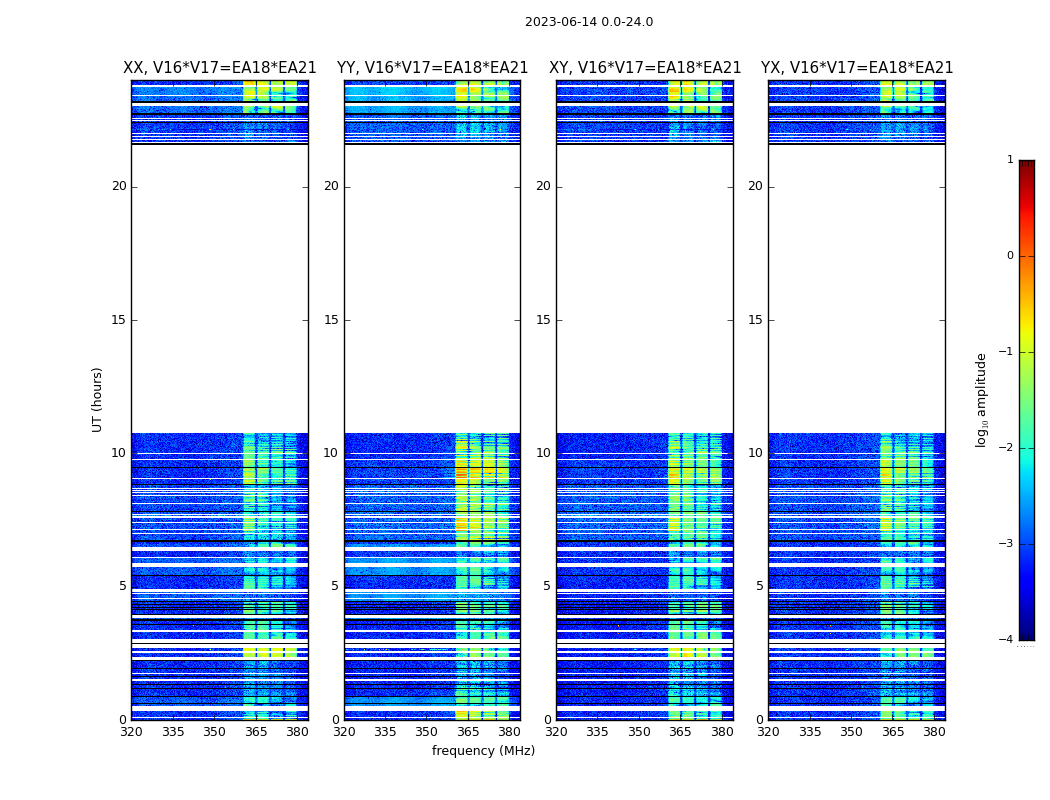Click the YX polarization panel title
Image resolution: width=1050 pixels, height=800 pixels.
(x=857, y=68)
